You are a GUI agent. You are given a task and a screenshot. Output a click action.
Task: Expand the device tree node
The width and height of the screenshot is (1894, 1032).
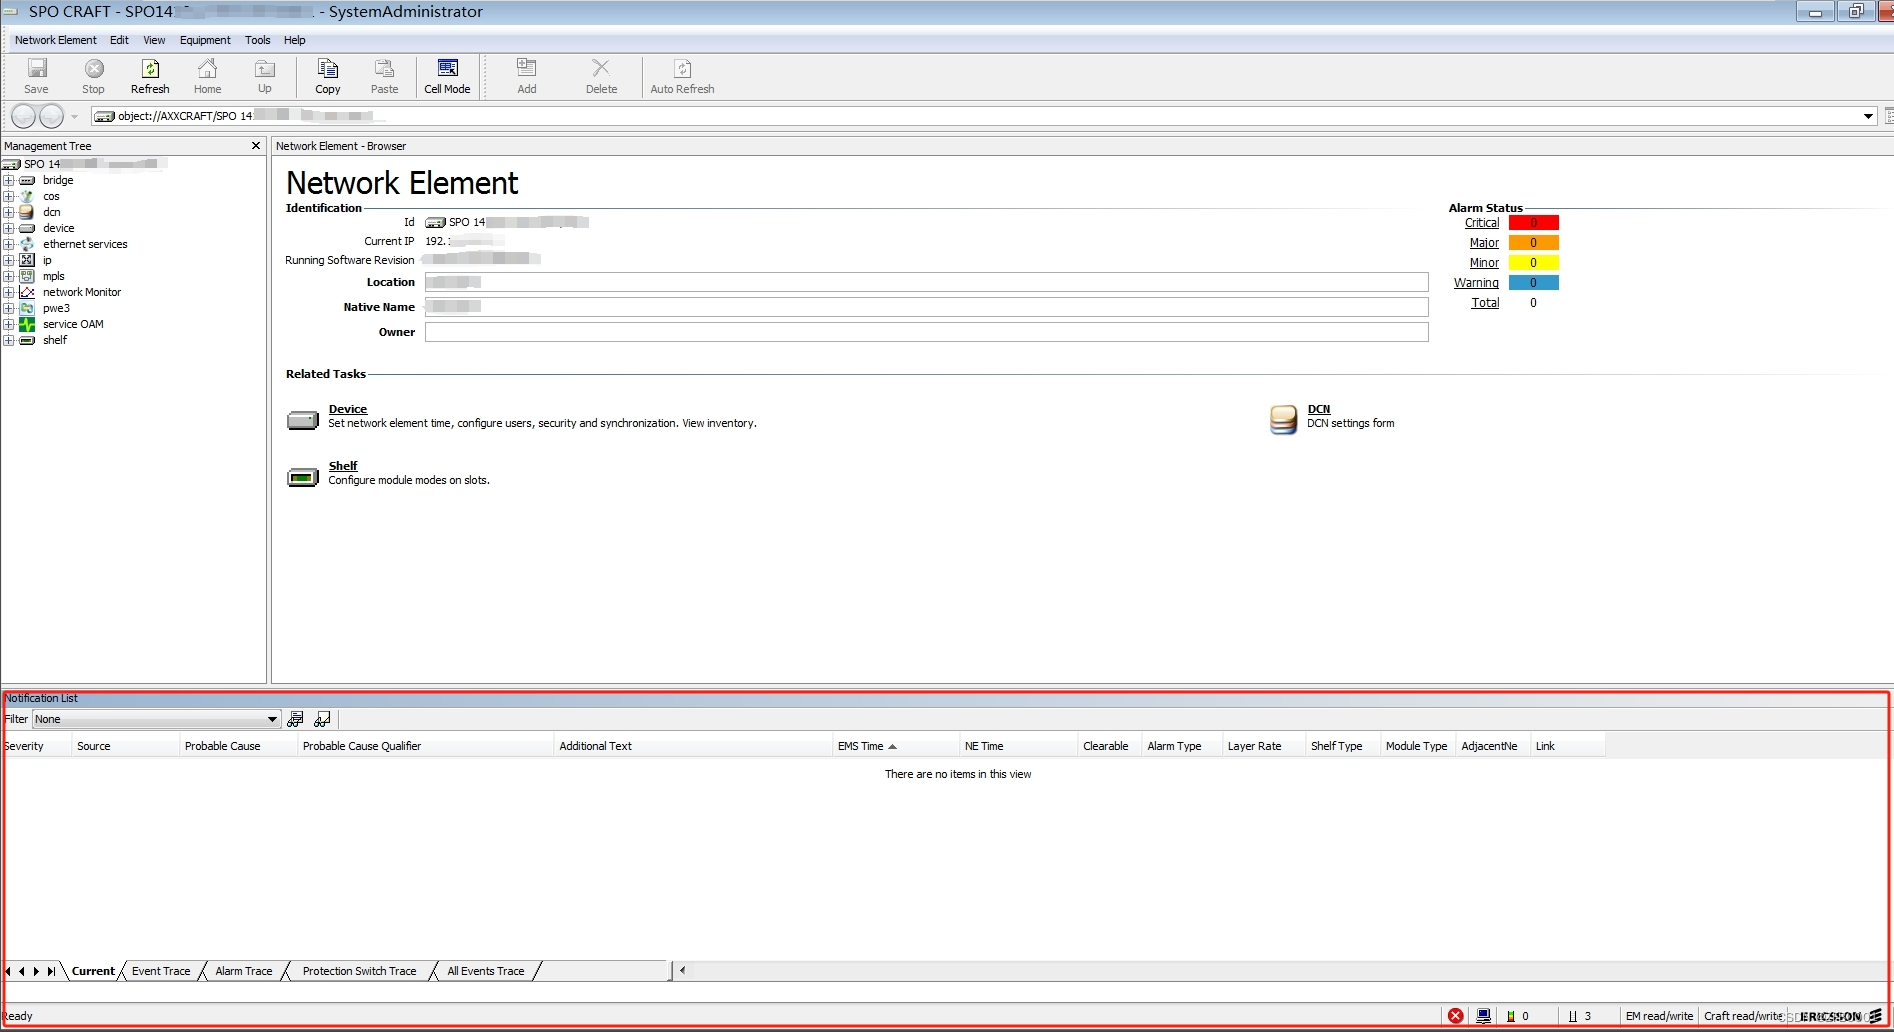coord(8,229)
